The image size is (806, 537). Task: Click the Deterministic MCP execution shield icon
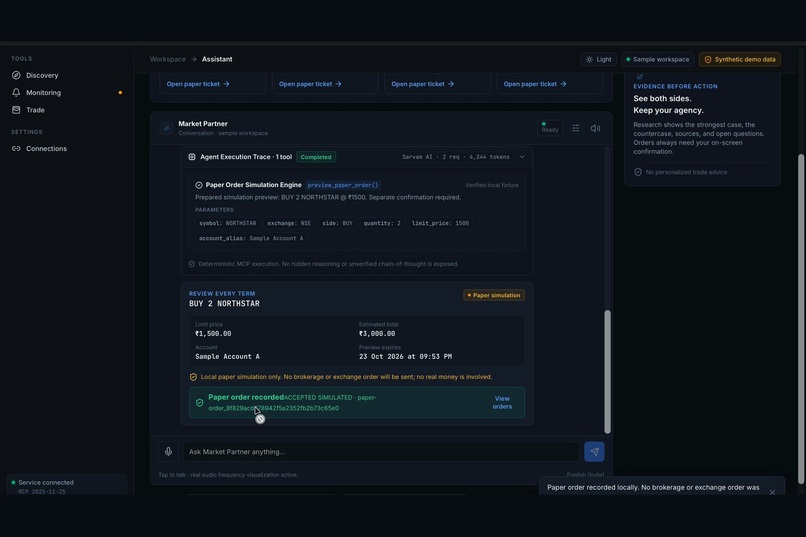pyautogui.click(x=192, y=264)
